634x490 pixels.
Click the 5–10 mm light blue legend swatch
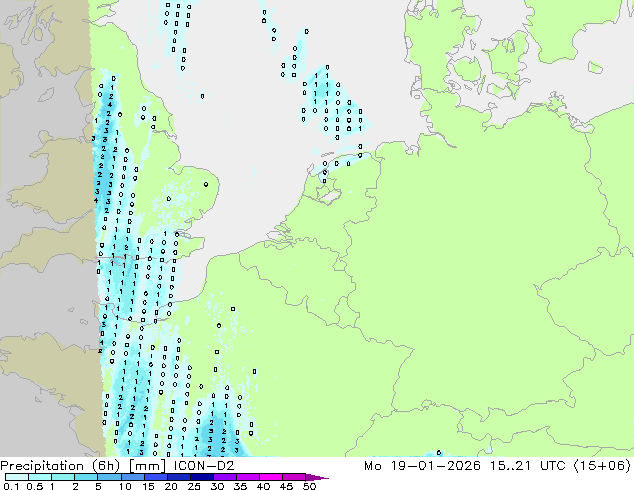[109, 477]
